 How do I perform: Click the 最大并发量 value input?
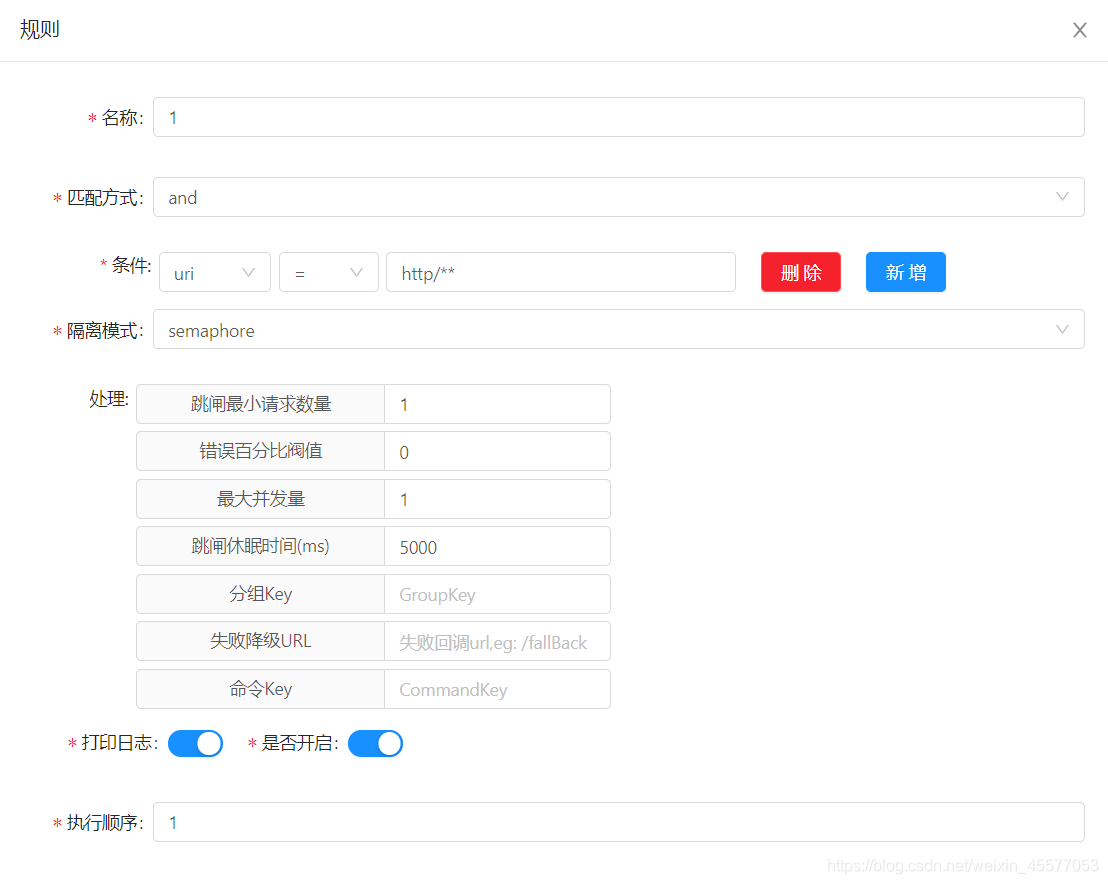(x=497, y=499)
